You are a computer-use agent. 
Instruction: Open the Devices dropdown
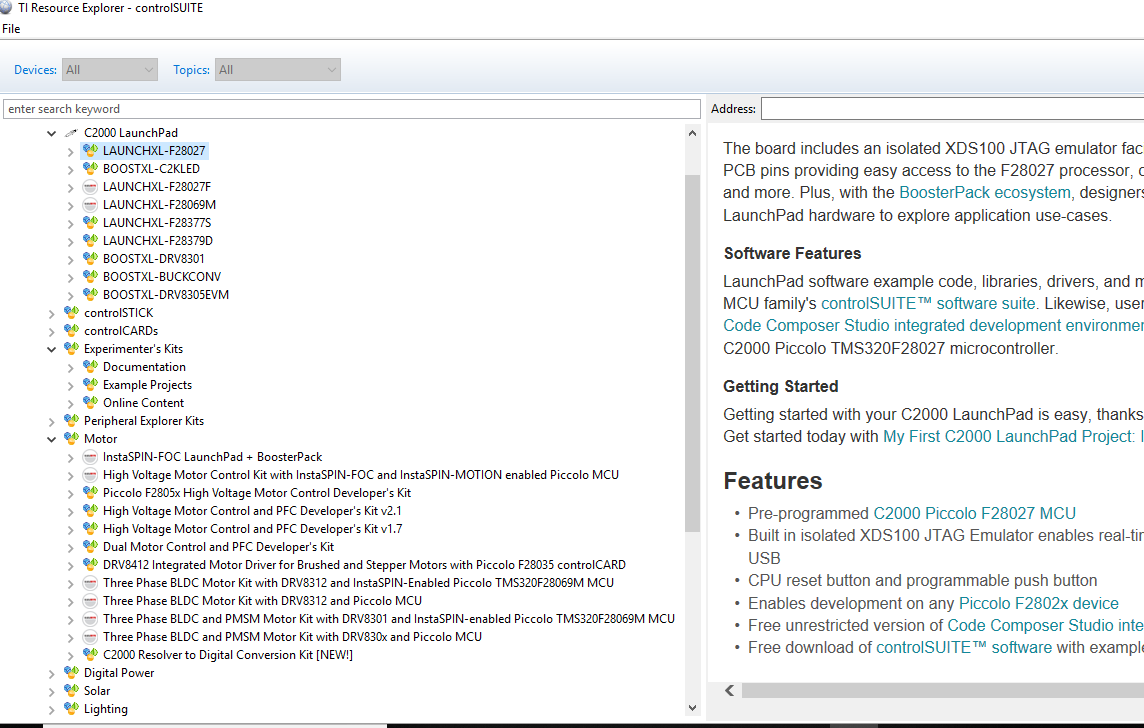(x=109, y=70)
